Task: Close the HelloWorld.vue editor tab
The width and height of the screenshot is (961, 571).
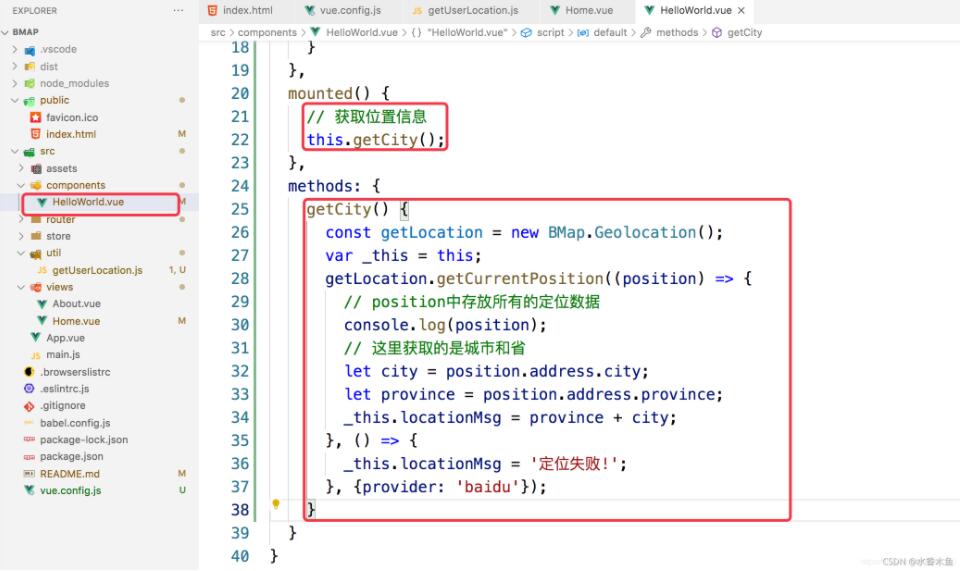Action: (742, 10)
